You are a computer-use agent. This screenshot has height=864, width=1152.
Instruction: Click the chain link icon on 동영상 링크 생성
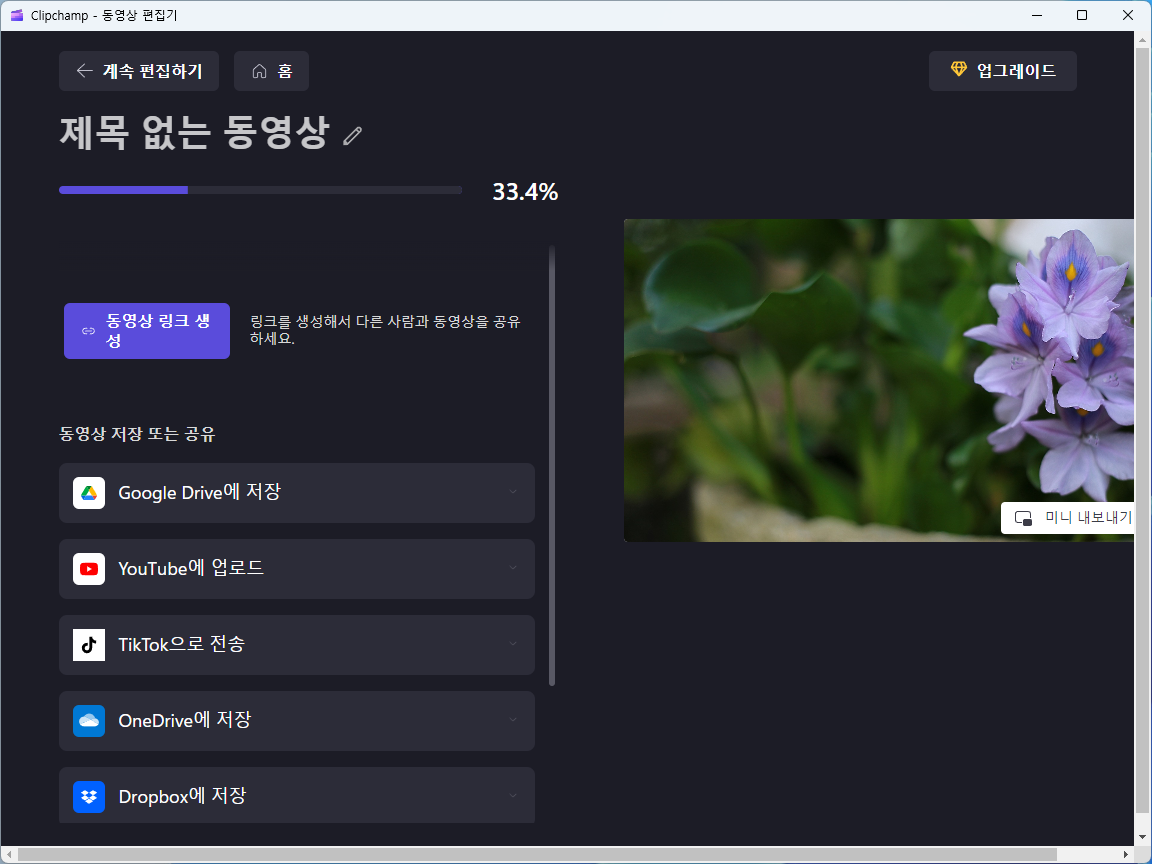pos(88,331)
